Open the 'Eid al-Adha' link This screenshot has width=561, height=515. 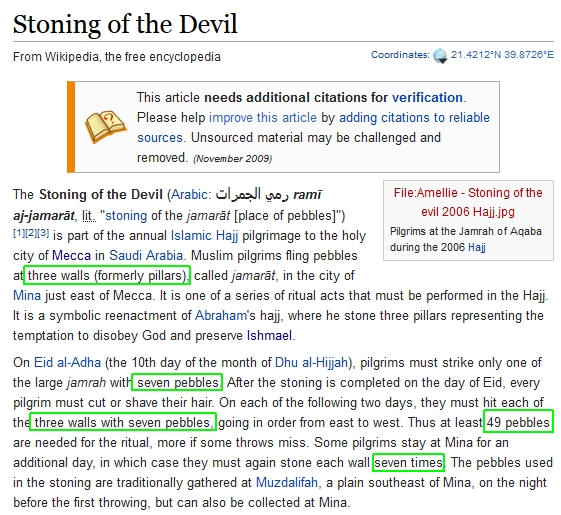coord(67,363)
